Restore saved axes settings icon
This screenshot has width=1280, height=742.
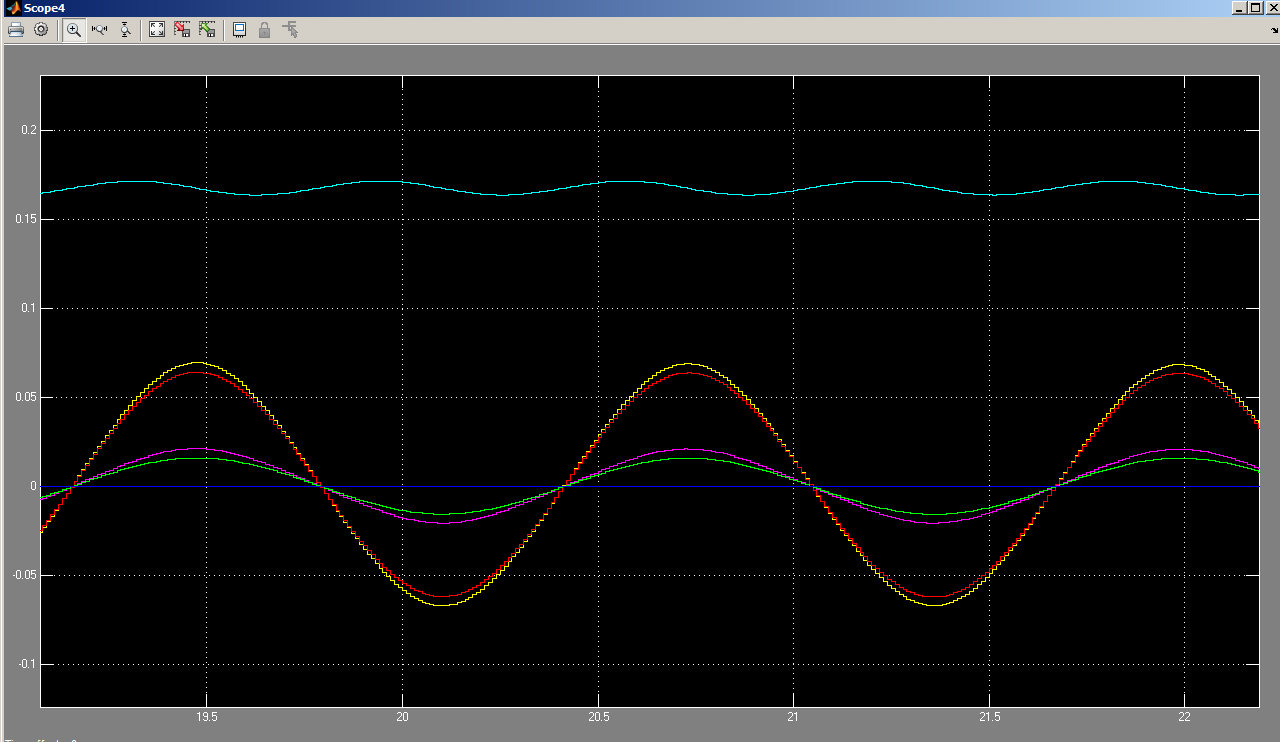coord(207,30)
